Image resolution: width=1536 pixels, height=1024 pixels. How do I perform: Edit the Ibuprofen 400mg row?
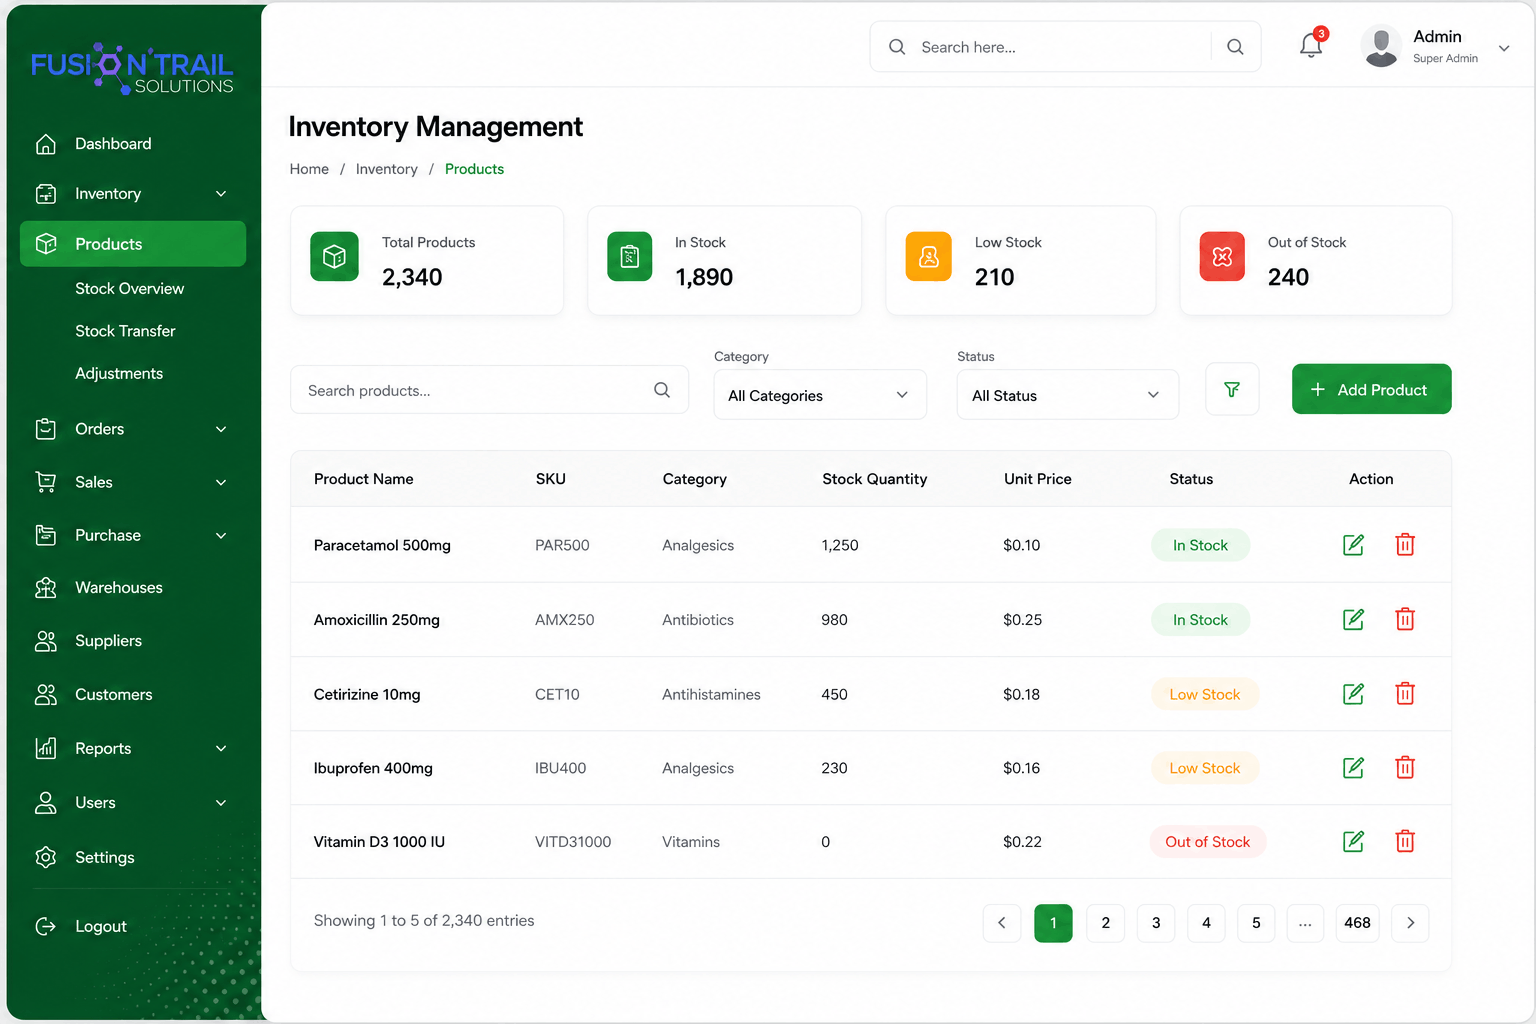pyautogui.click(x=1353, y=767)
